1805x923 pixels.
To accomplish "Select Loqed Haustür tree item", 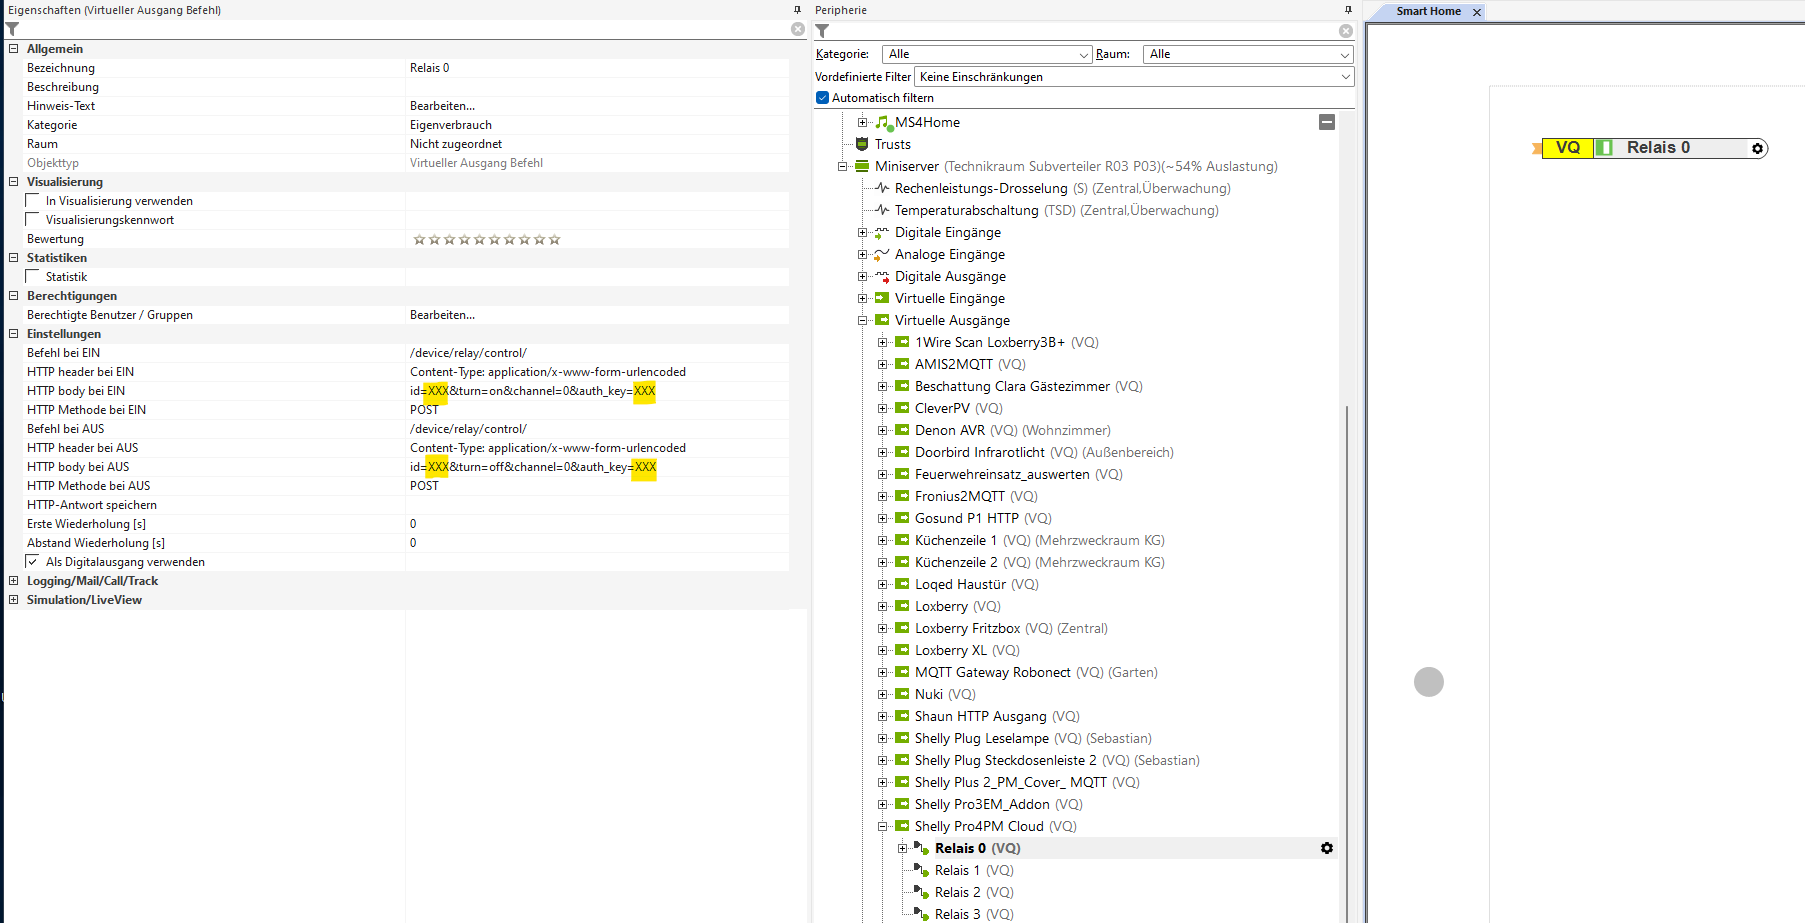I will coord(977,584).
